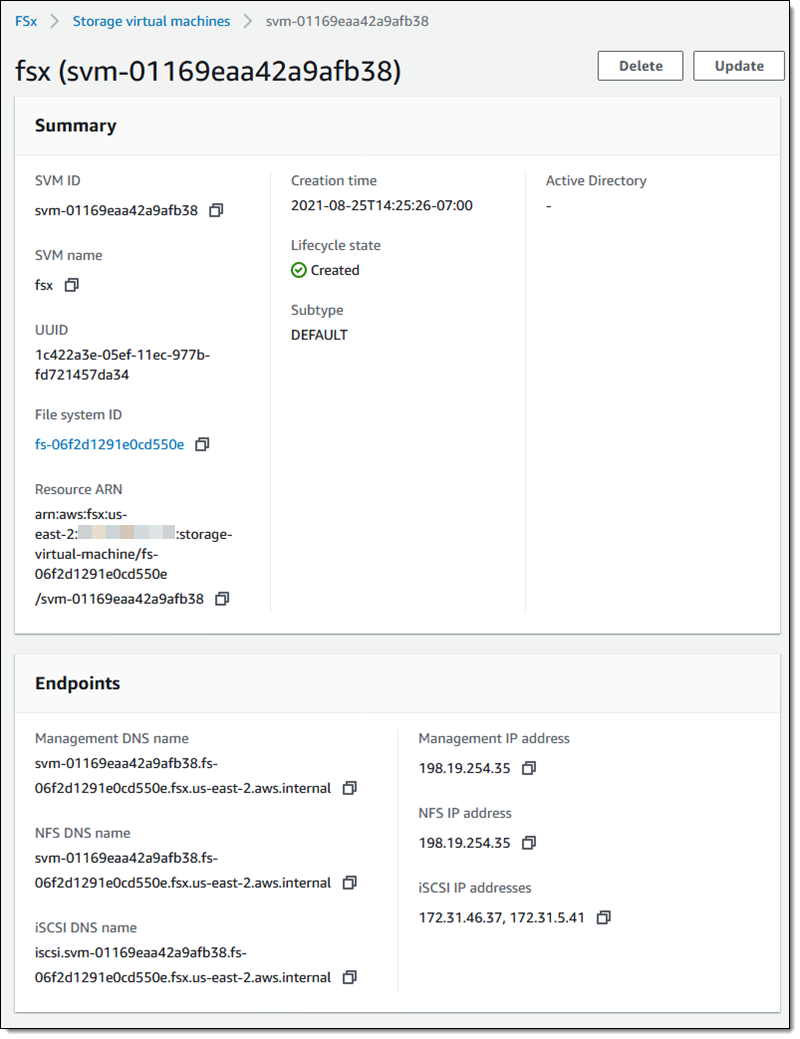Copy the iSCSI DNS name

click(349, 977)
